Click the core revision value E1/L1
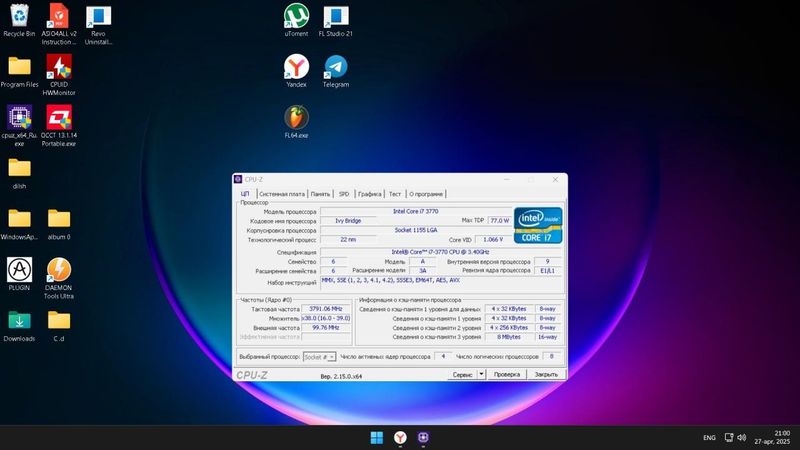This screenshot has width=800, height=450. (547, 271)
